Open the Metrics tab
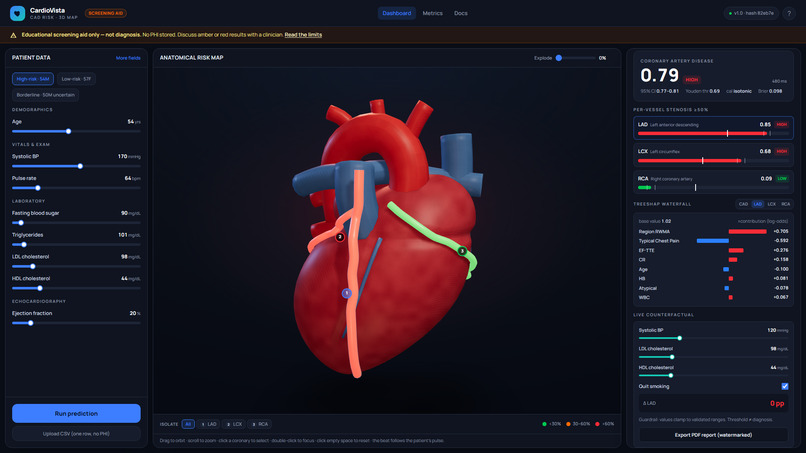806x453 pixels. [432, 13]
